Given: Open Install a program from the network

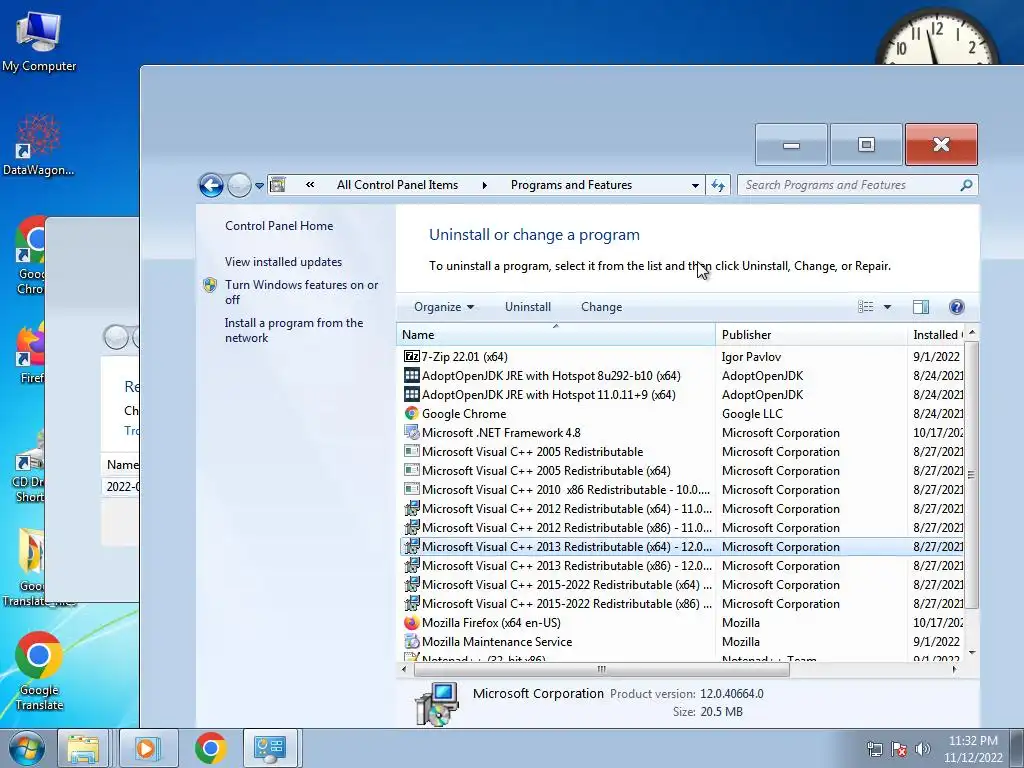Looking at the screenshot, I should coord(294,330).
